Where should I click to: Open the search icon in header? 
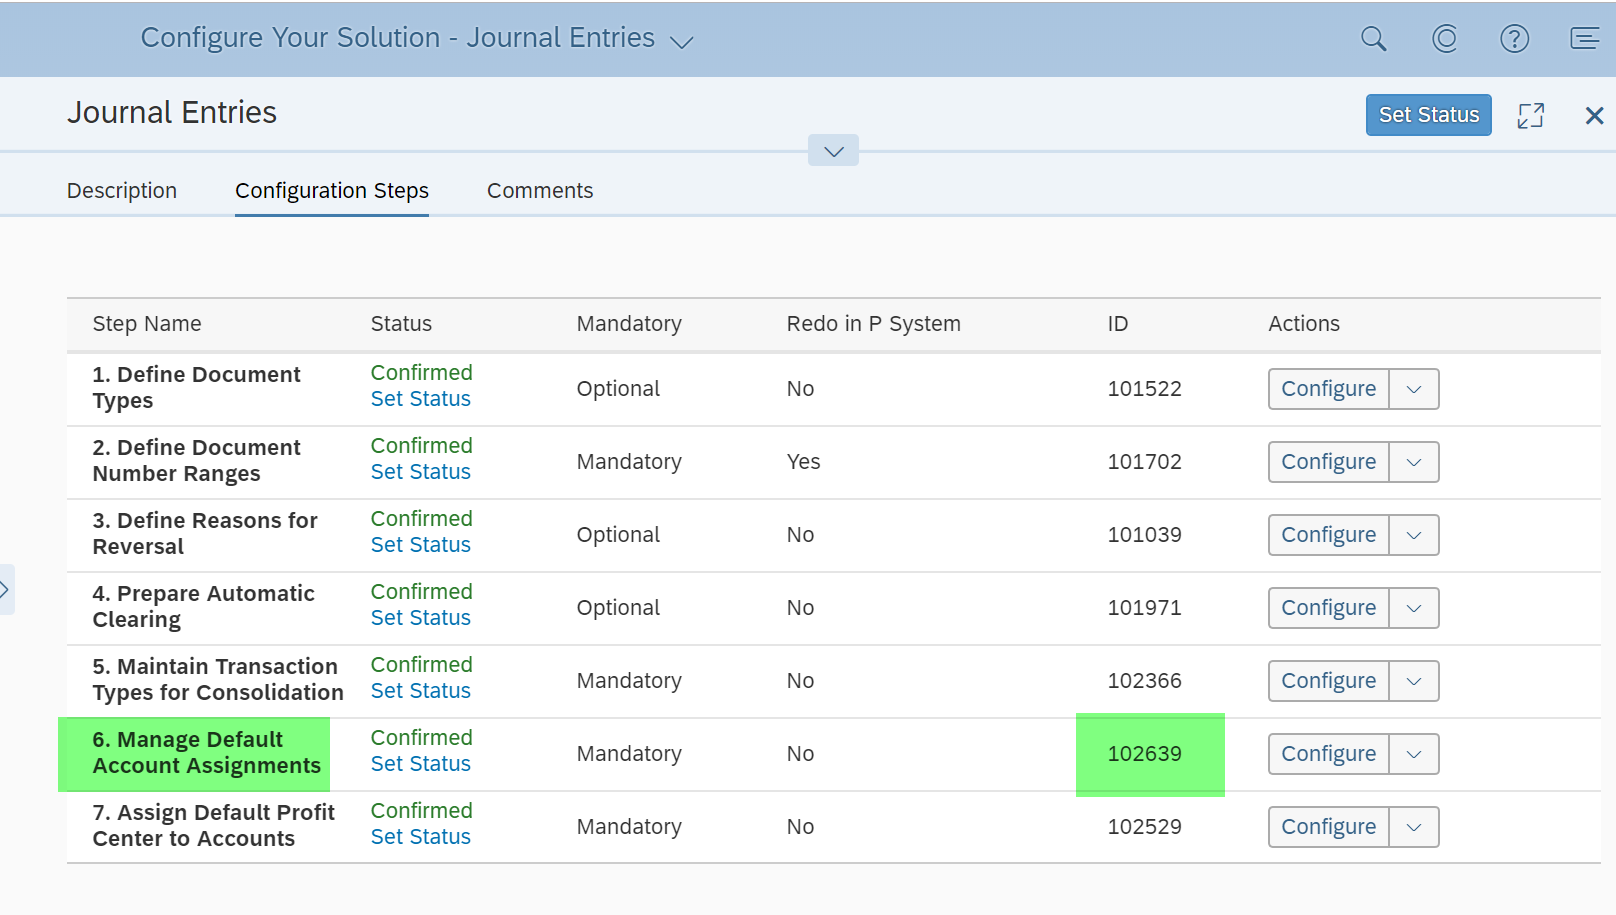click(x=1374, y=39)
